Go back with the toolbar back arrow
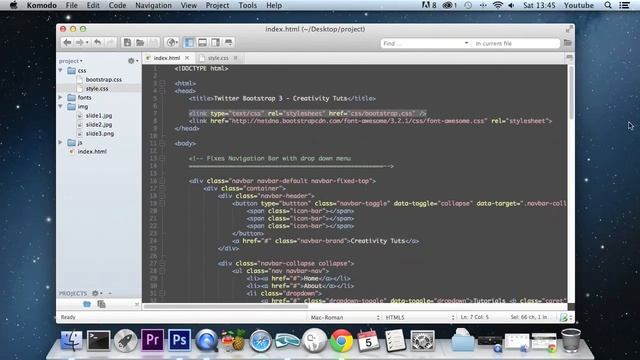The image size is (640, 360). [x=67, y=42]
